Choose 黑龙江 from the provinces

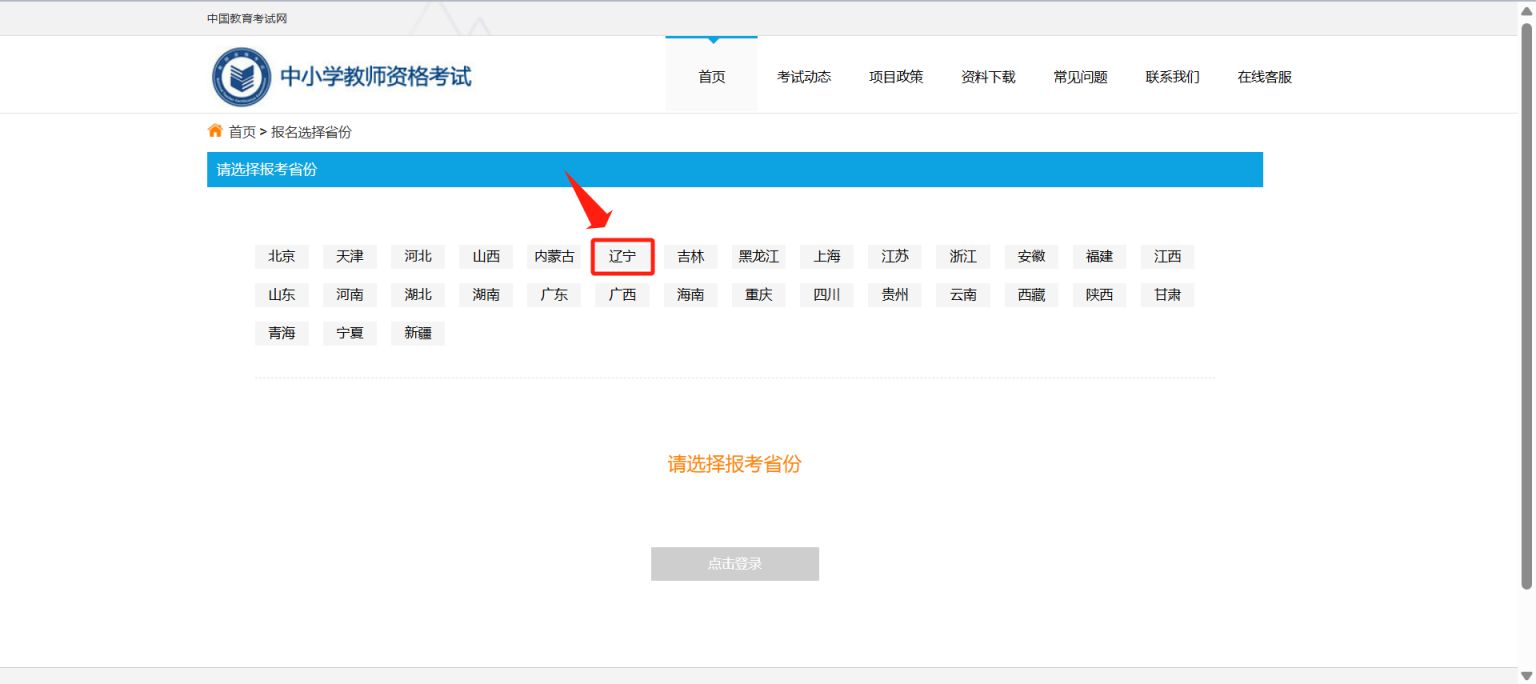[x=758, y=256]
